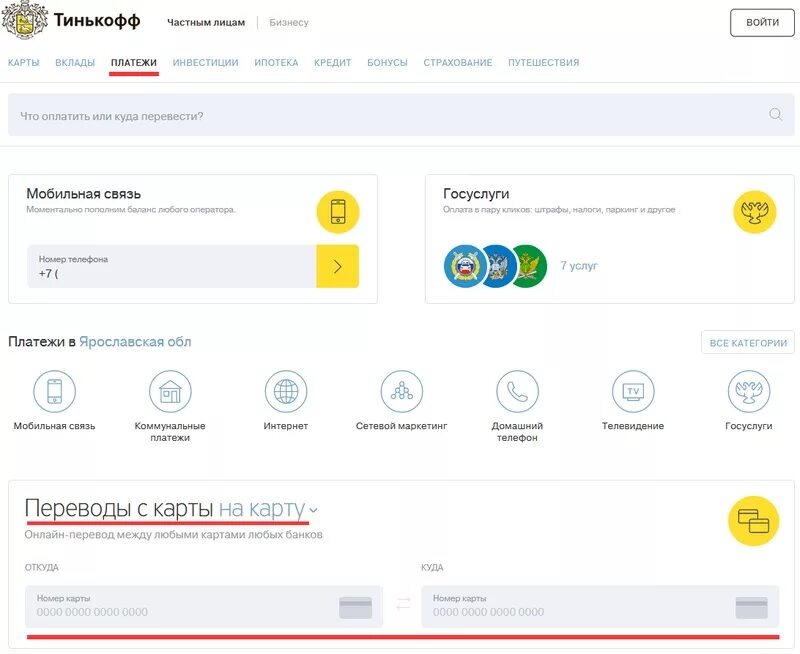Click card icon in the Куда field

[752, 608]
